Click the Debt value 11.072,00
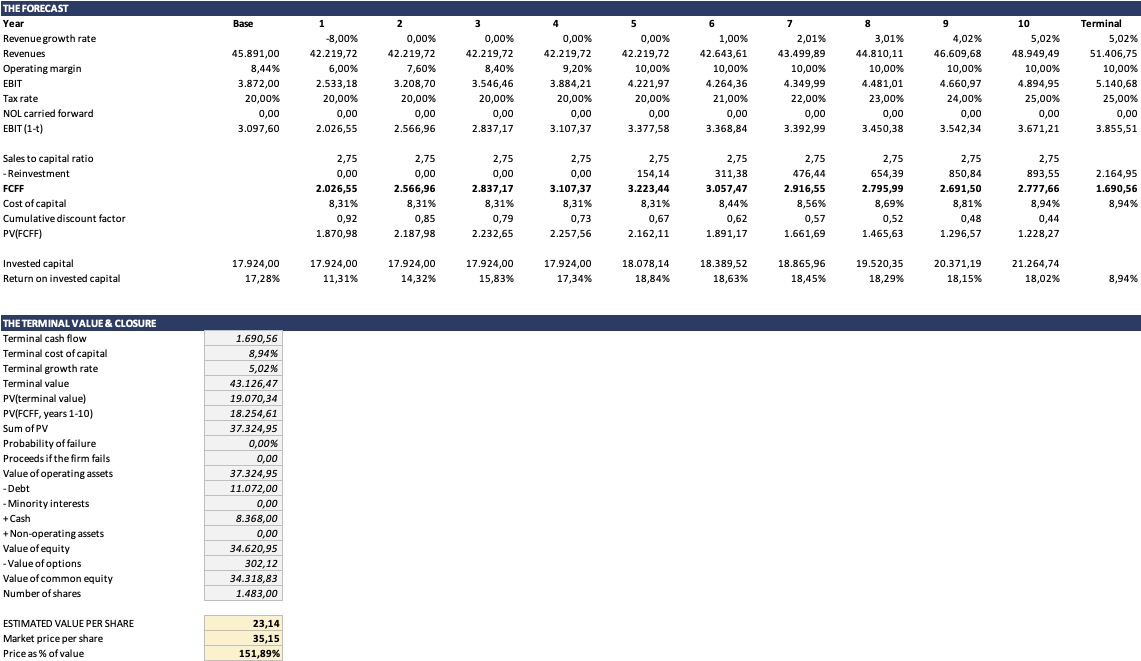The width and height of the screenshot is (1141, 661). 243,488
